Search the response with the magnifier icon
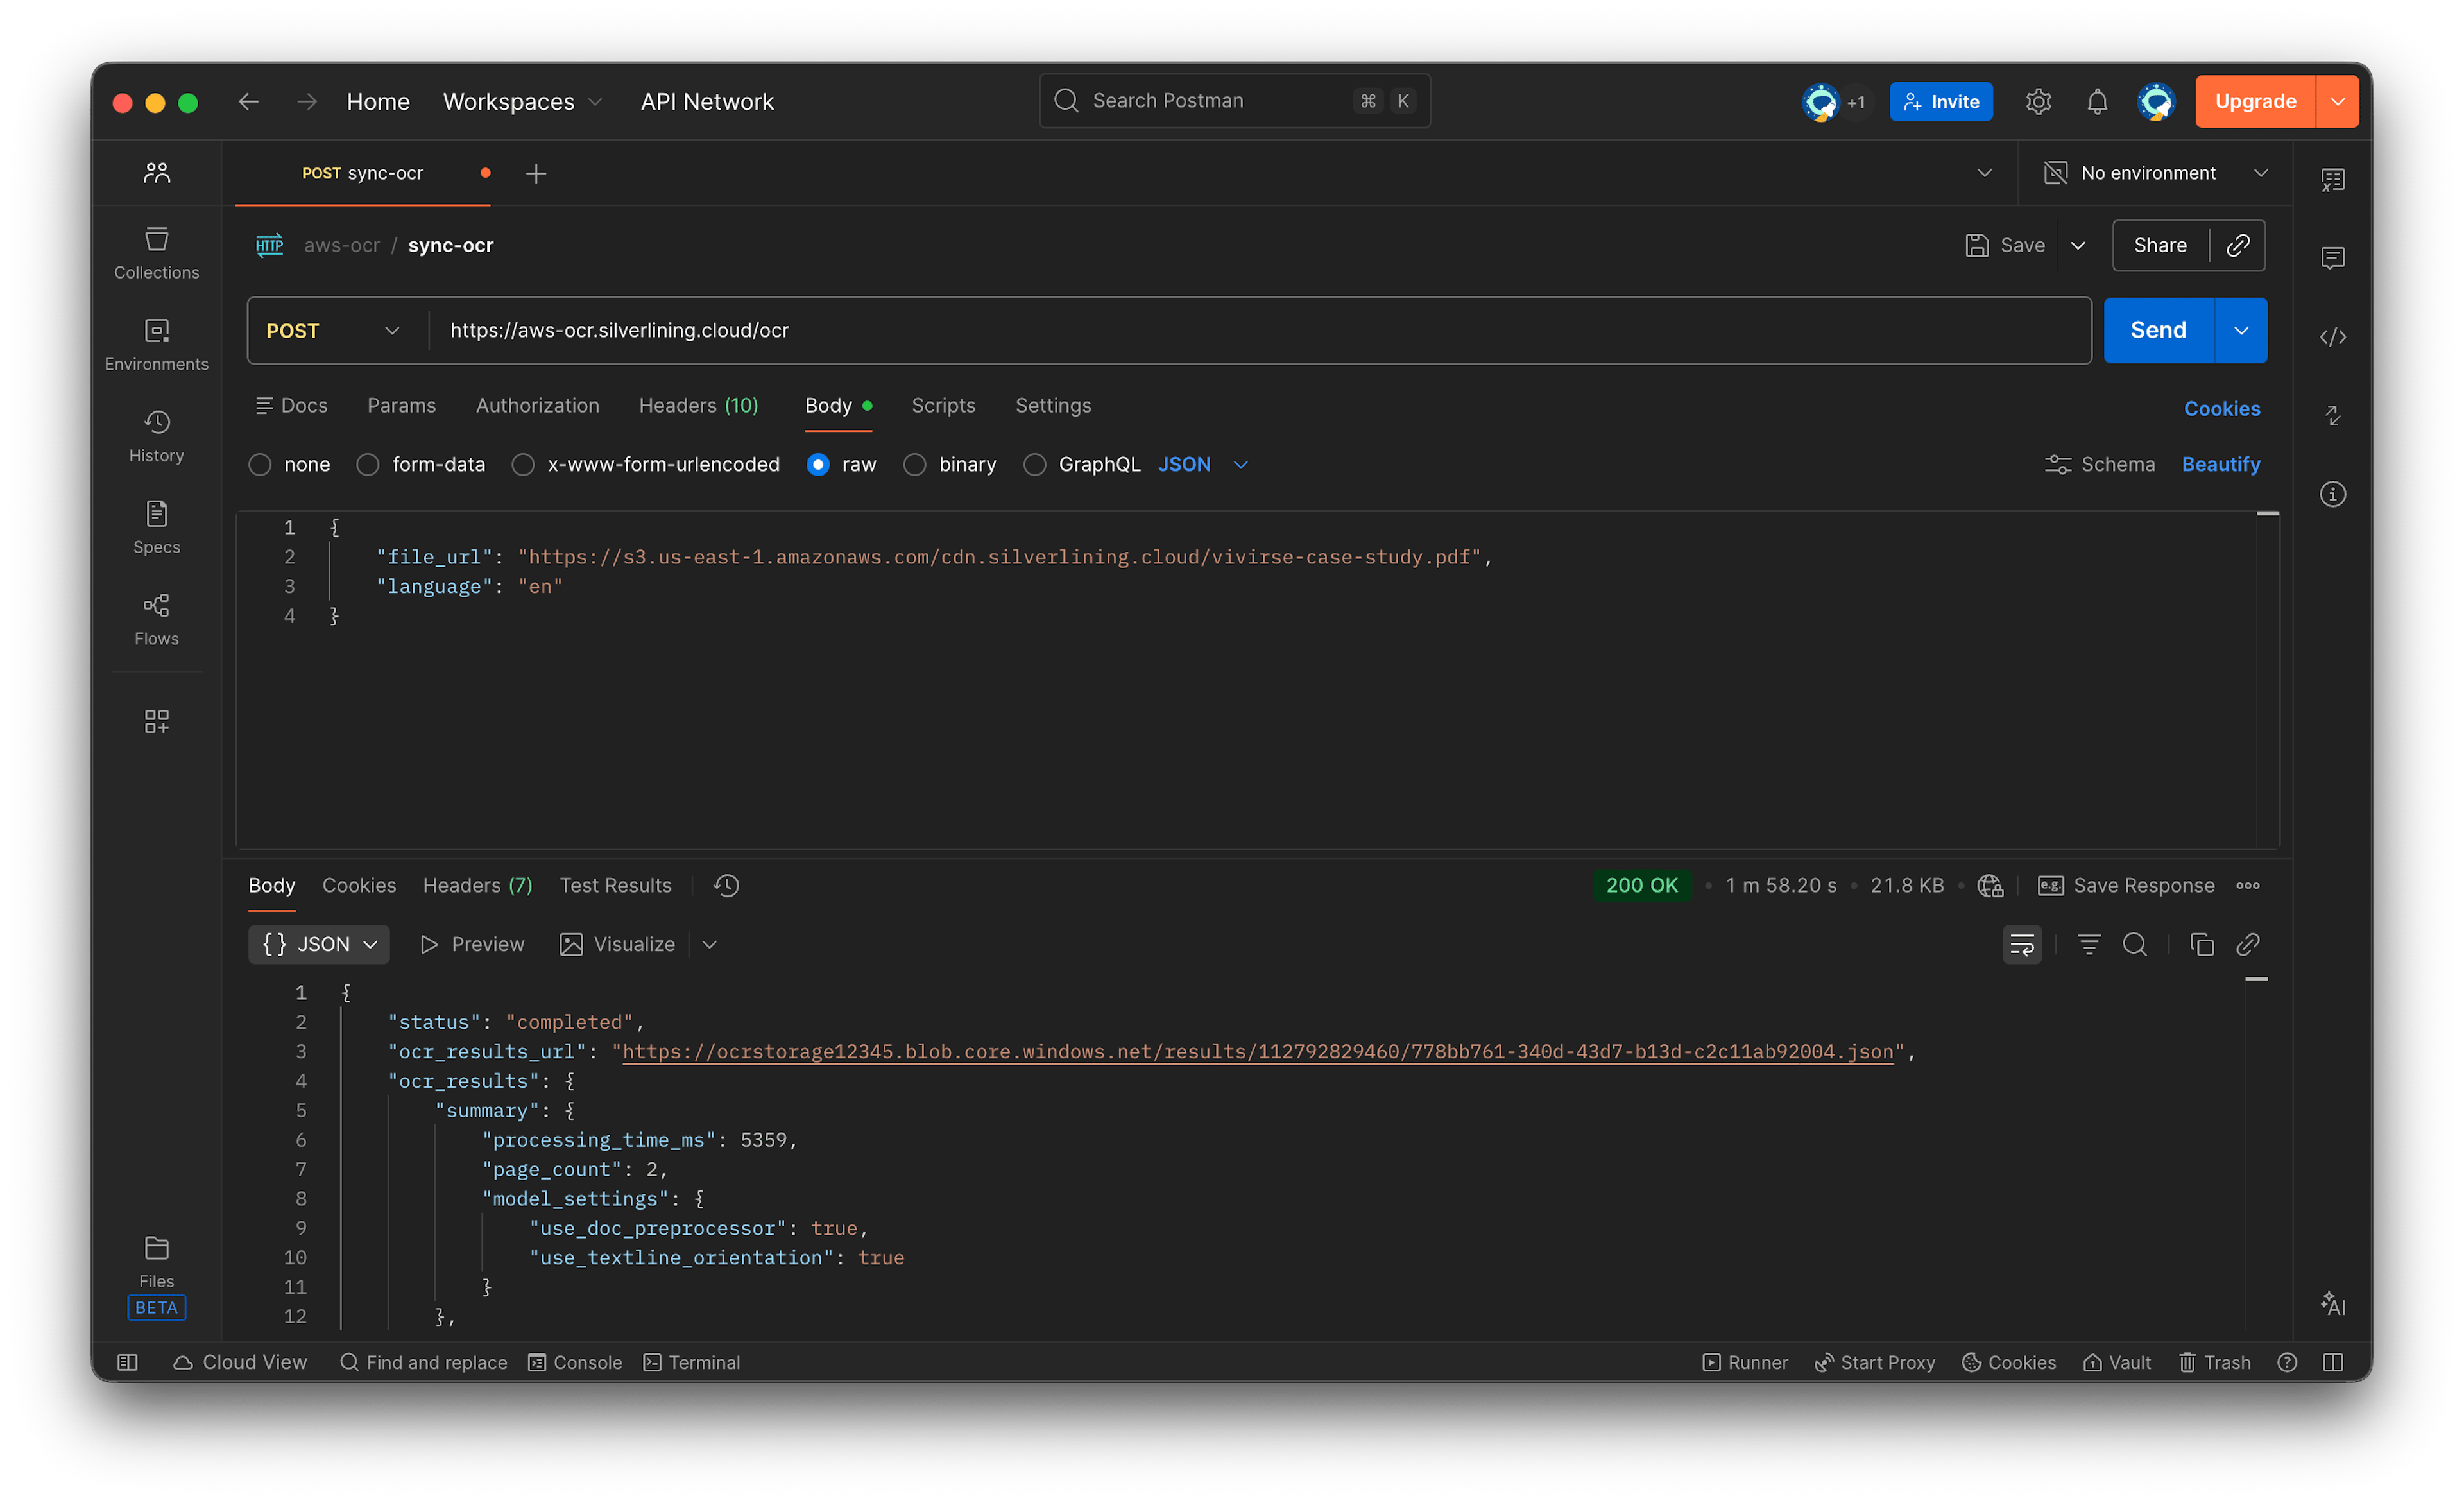This screenshot has height=1503, width=2464. click(2134, 944)
